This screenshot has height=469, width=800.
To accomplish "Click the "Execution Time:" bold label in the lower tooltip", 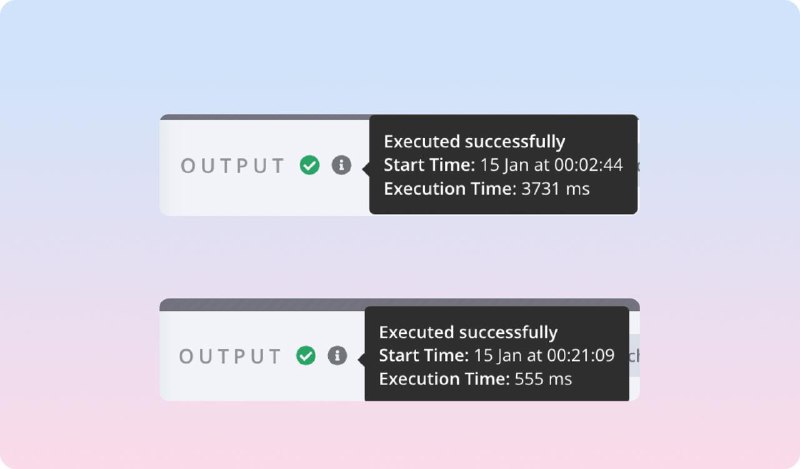I will [444, 379].
